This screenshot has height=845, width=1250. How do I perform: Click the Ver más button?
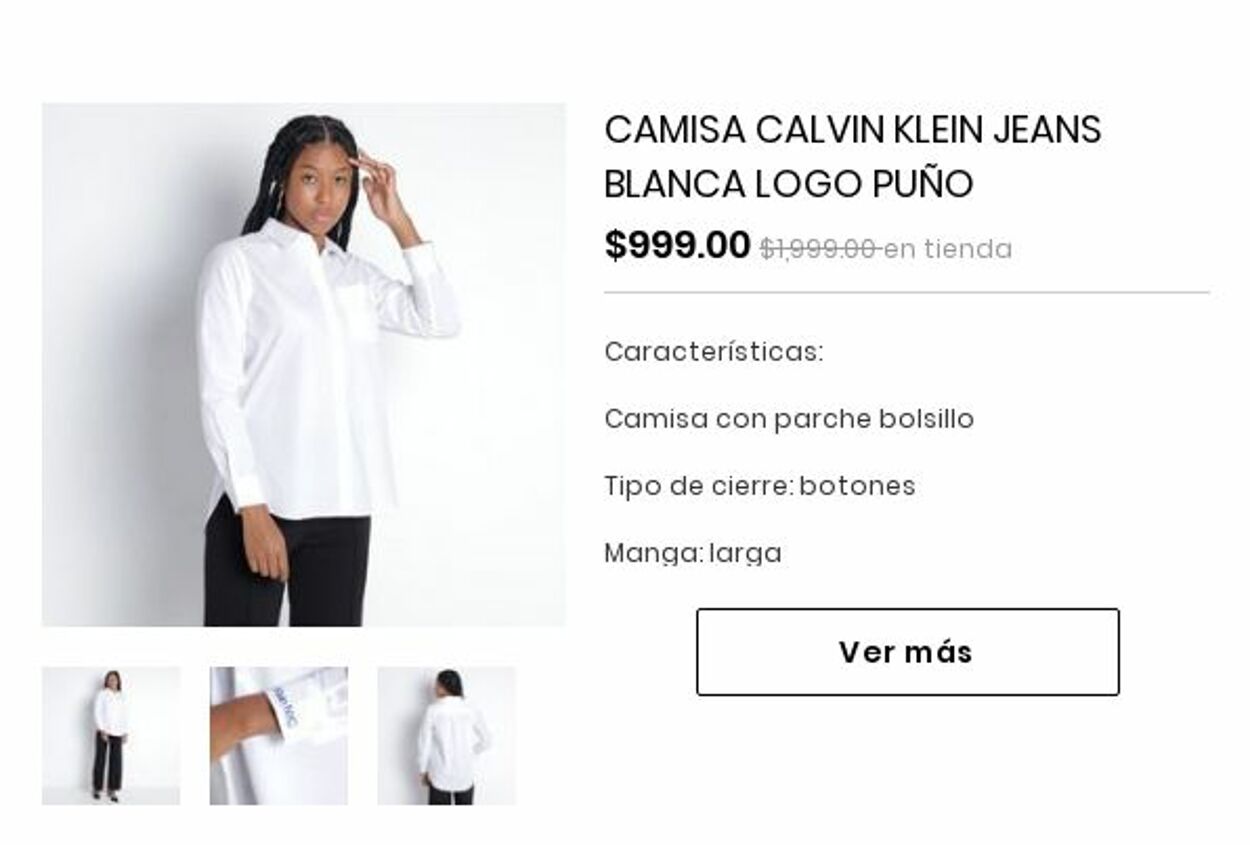coord(907,652)
